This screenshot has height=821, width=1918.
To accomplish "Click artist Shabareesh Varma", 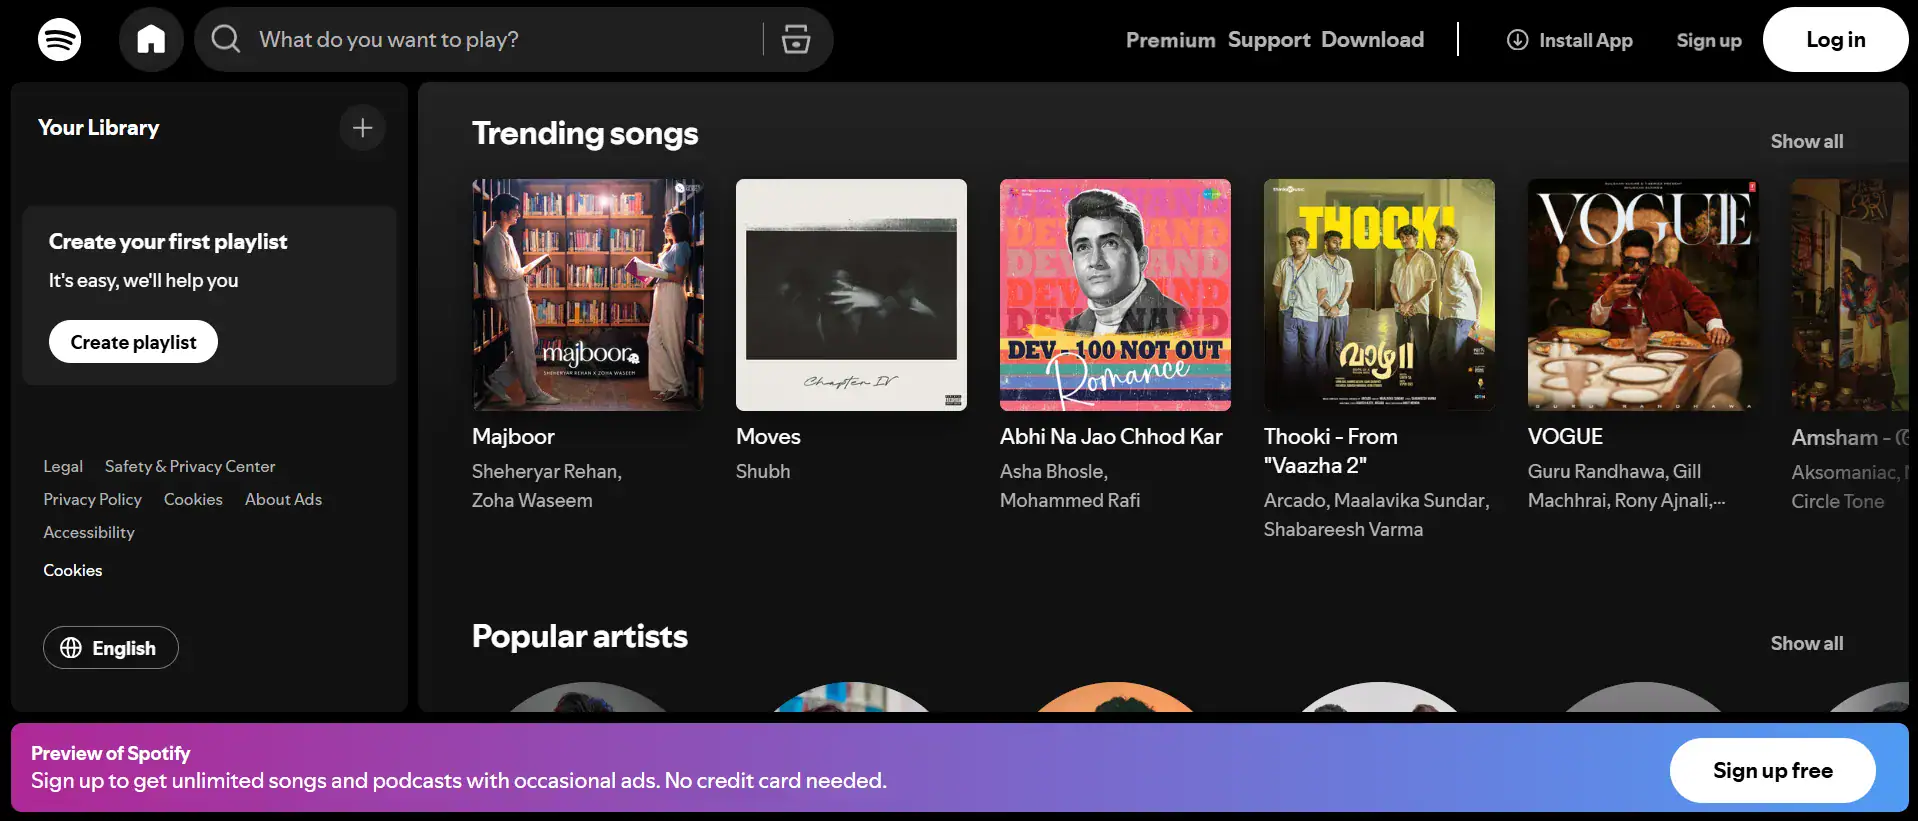I will 1343,530.
